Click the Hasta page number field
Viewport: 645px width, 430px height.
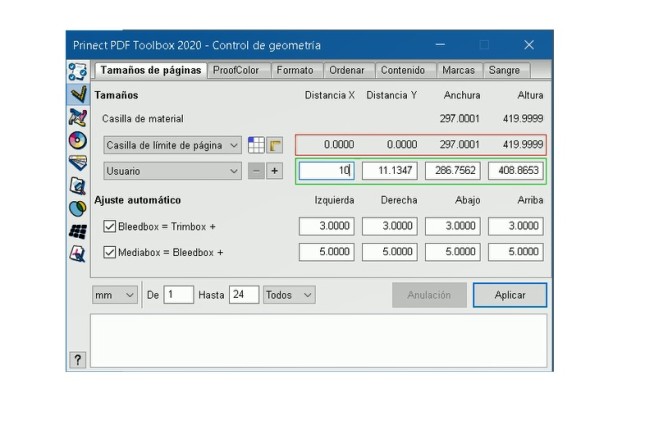click(244, 295)
